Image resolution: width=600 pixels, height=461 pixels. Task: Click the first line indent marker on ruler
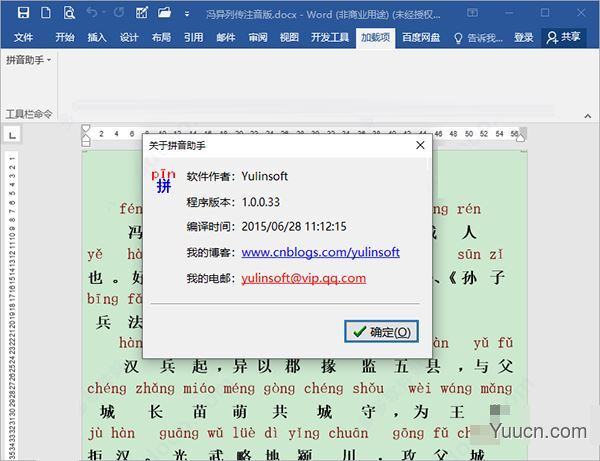pyautogui.click(x=86, y=129)
